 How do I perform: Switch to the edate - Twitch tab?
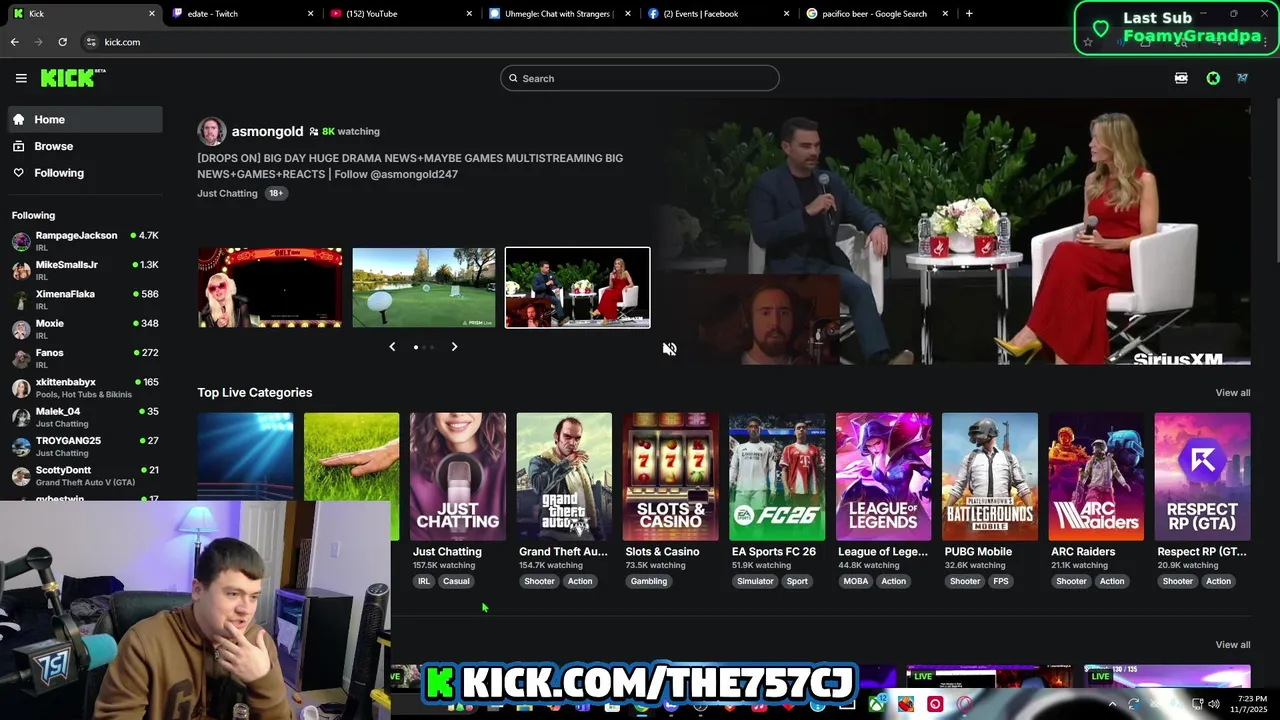coord(242,14)
